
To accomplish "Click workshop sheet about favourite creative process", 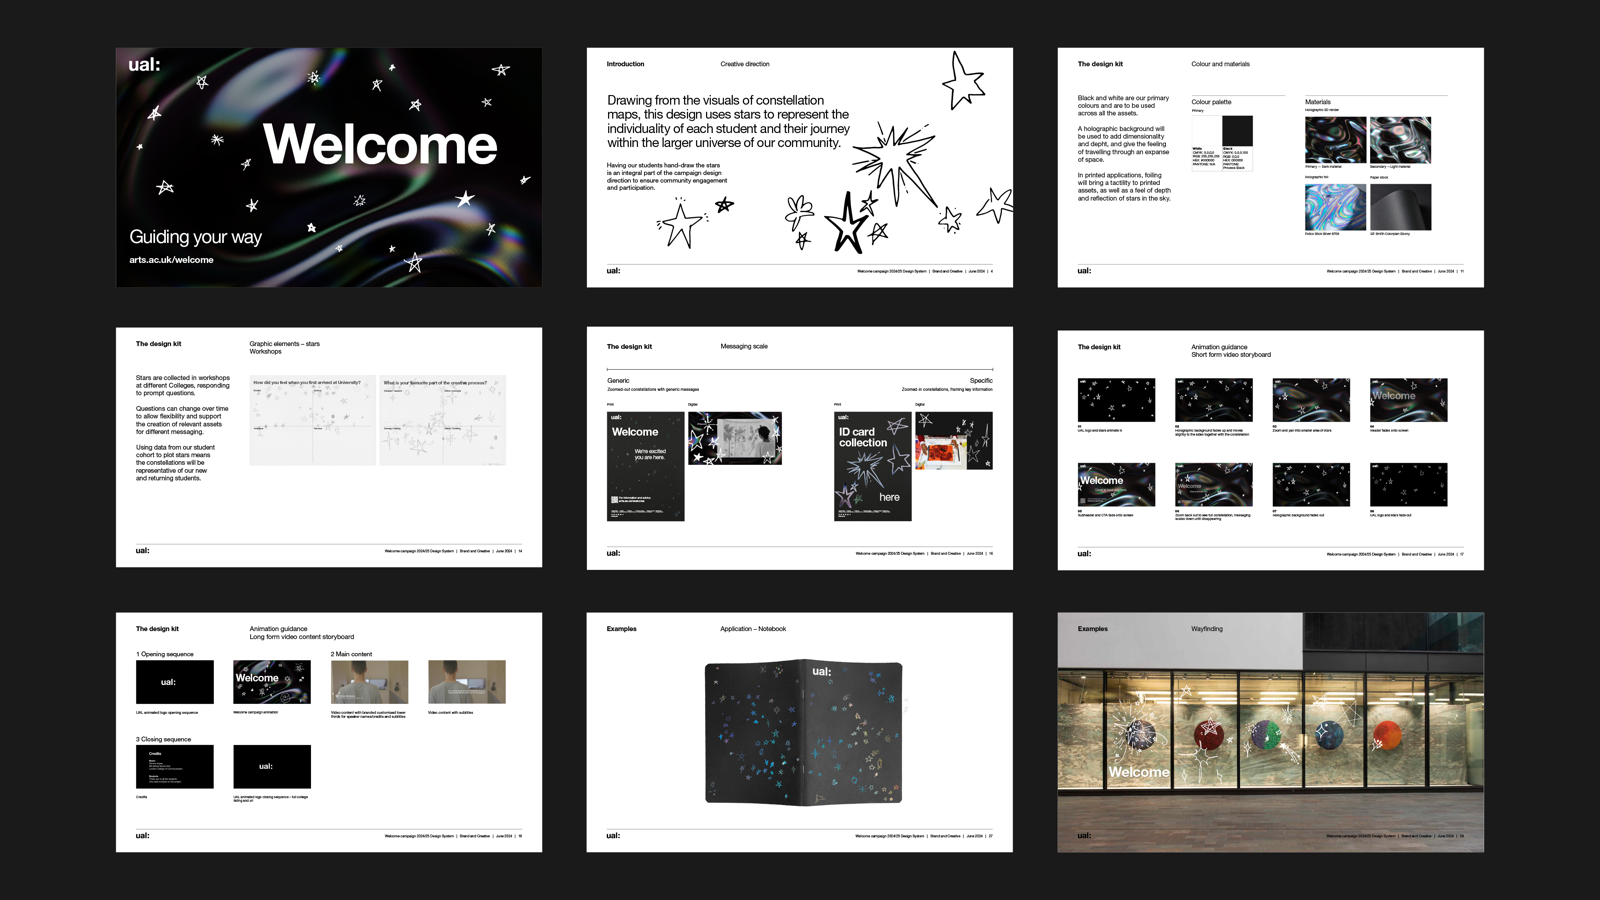I will tap(443, 421).
